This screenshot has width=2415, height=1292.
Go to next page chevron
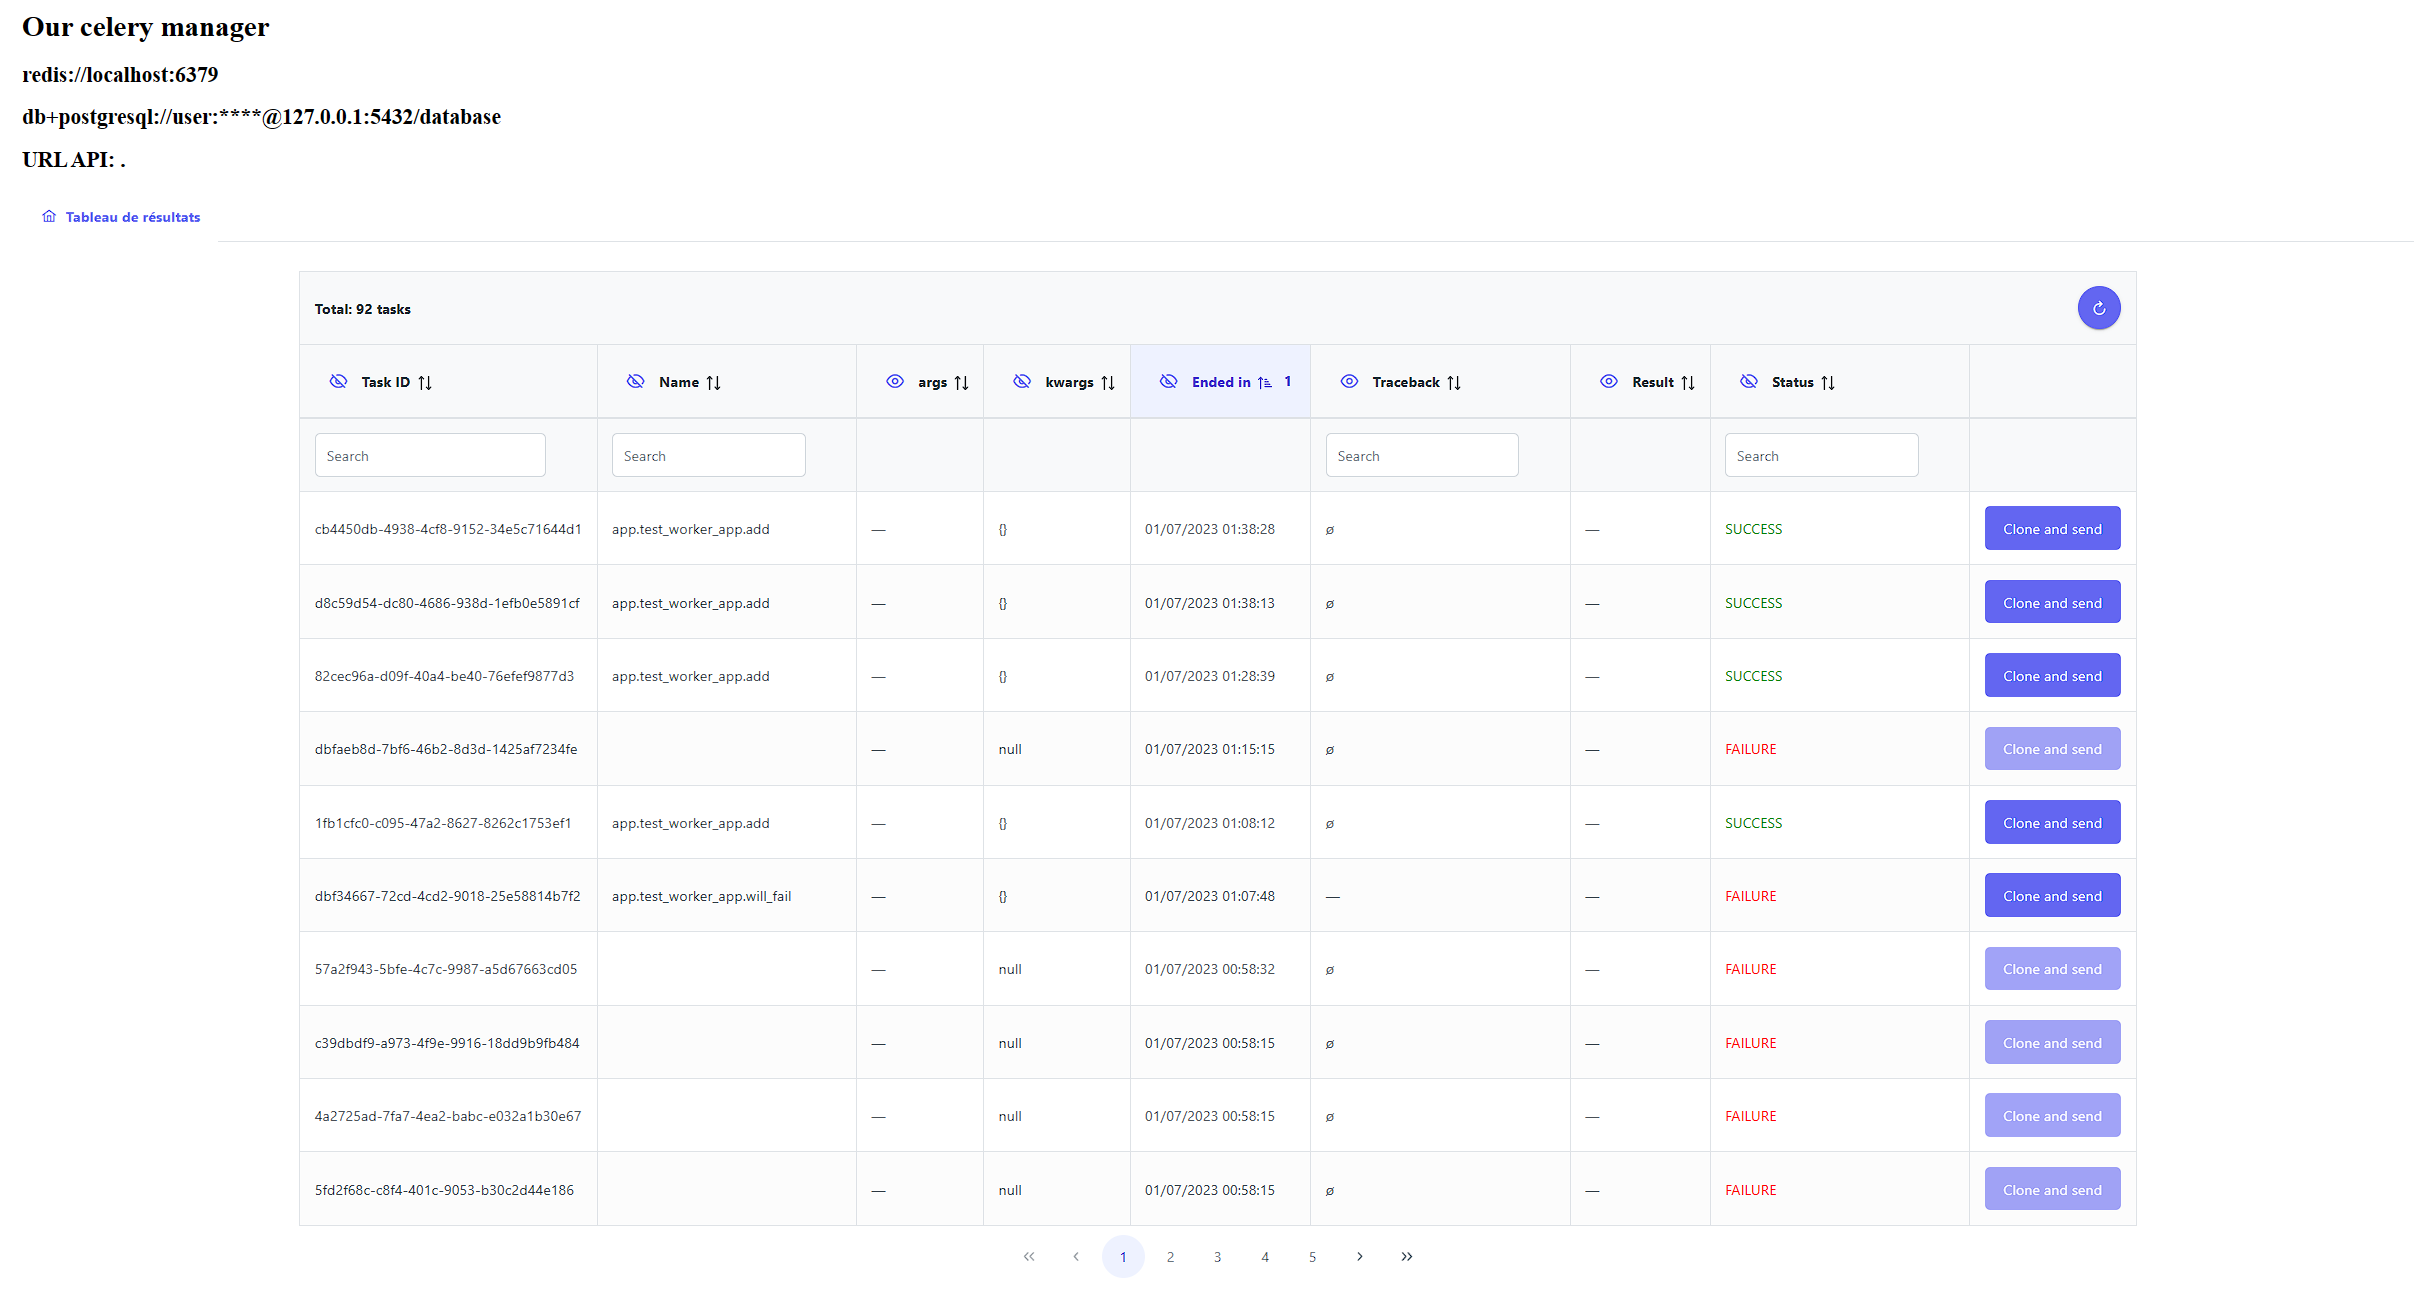tap(1359, 1257)
